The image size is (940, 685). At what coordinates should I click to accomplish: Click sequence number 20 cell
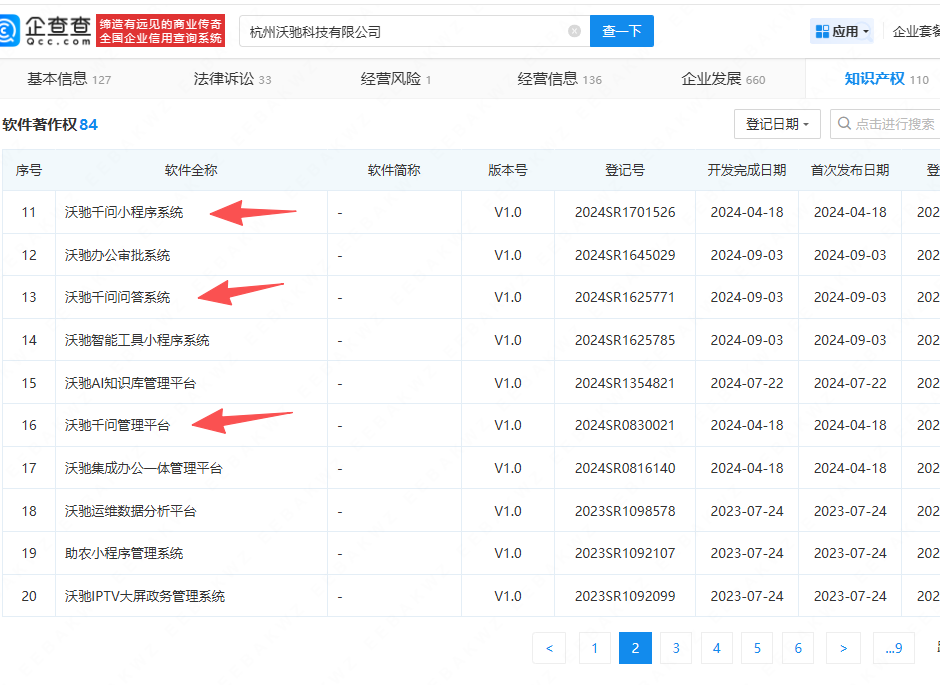click(29, 596)
